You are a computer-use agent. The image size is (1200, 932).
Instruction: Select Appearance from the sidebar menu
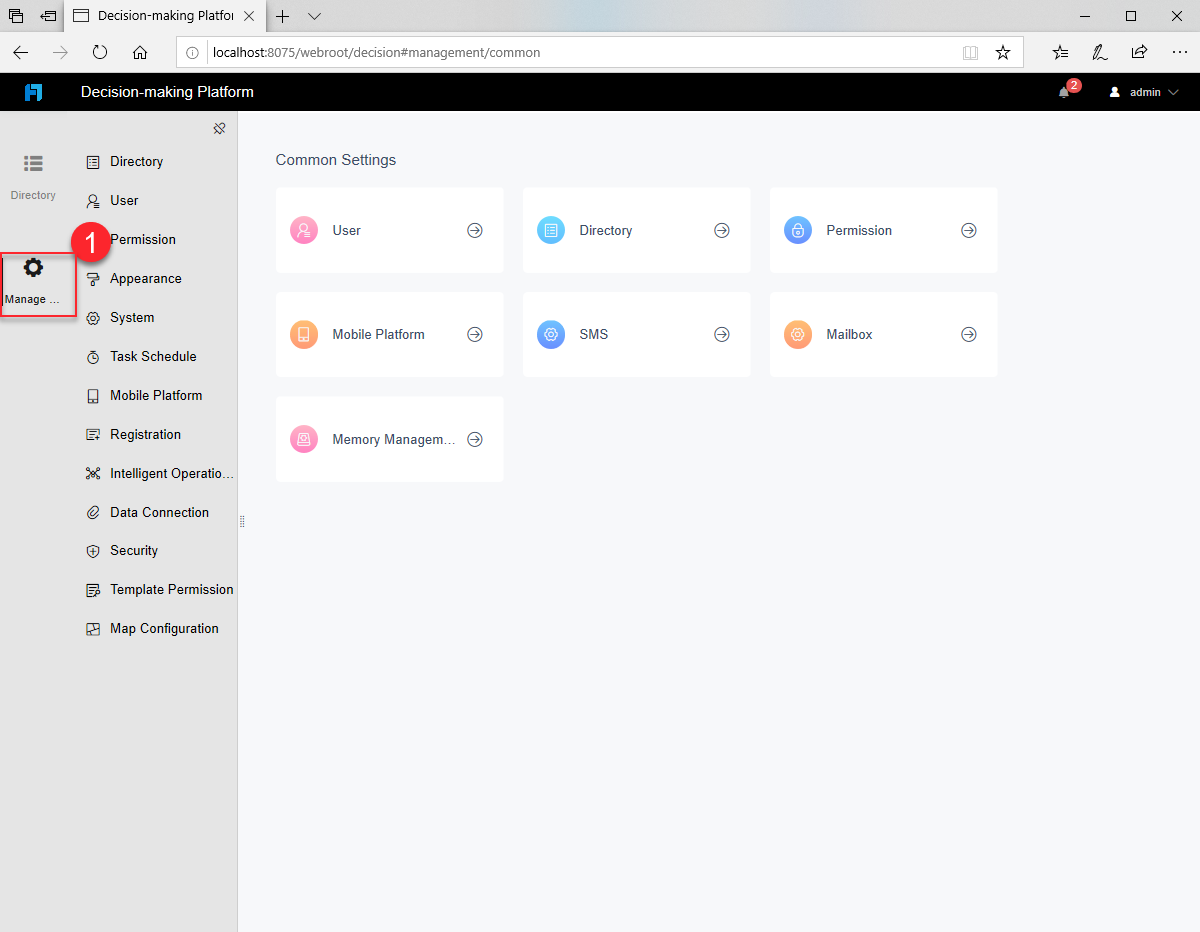(x=93, y=278)
